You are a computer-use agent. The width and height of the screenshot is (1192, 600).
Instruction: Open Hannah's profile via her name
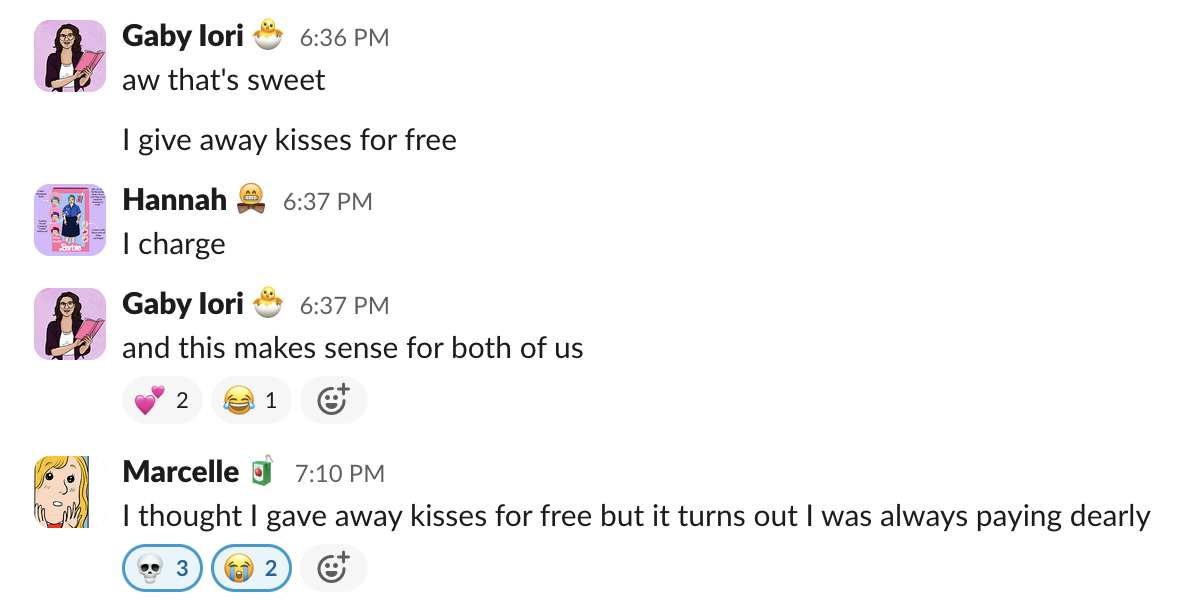click(174, 200)
